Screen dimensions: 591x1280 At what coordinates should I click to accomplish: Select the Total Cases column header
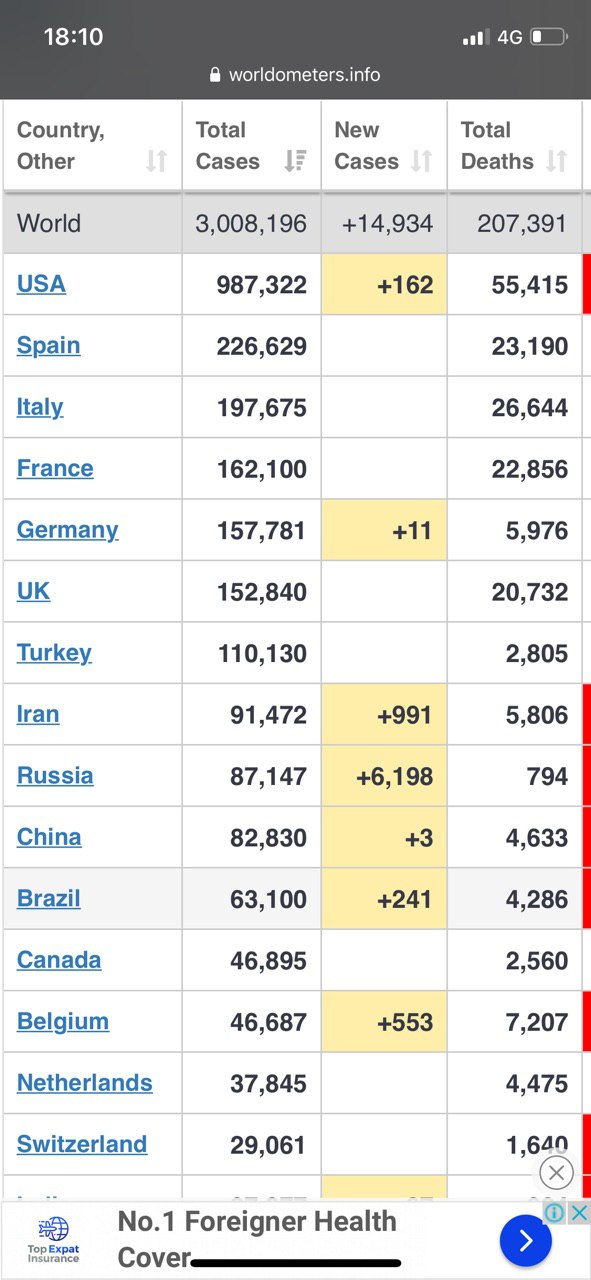(x=251, y=146)
